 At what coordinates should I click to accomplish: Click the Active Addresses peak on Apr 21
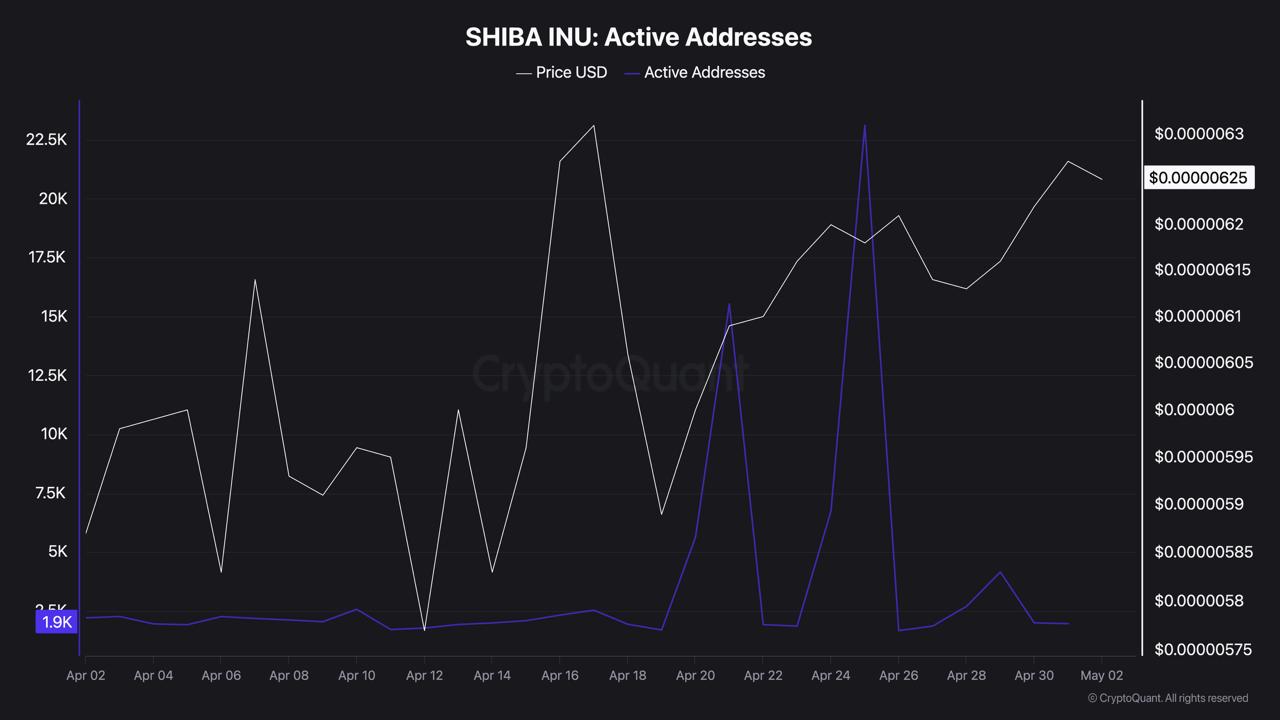[729, 304]
